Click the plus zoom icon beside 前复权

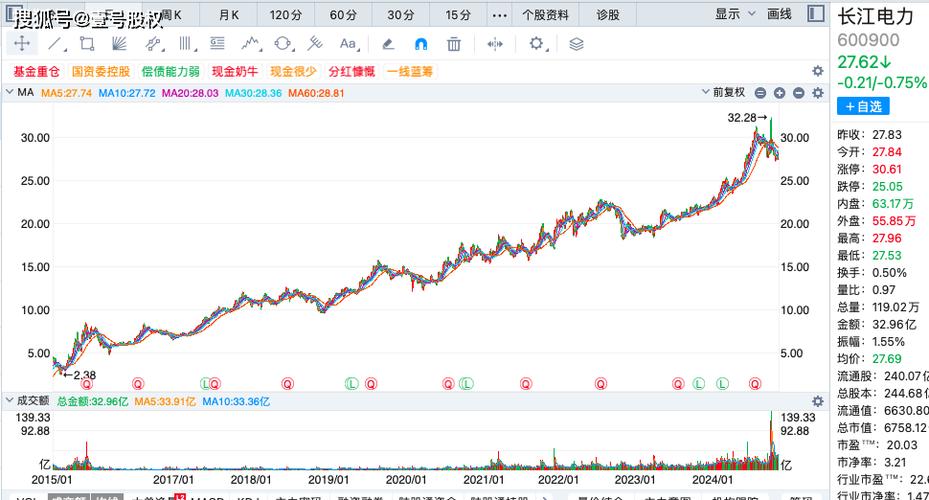coord(779,93)
